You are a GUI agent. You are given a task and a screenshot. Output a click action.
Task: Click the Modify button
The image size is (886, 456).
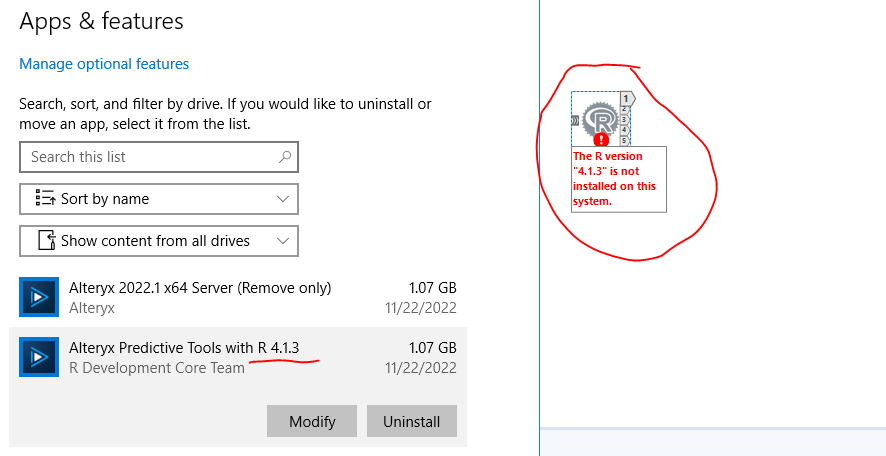pyautogui.click(x=312, y=421)
